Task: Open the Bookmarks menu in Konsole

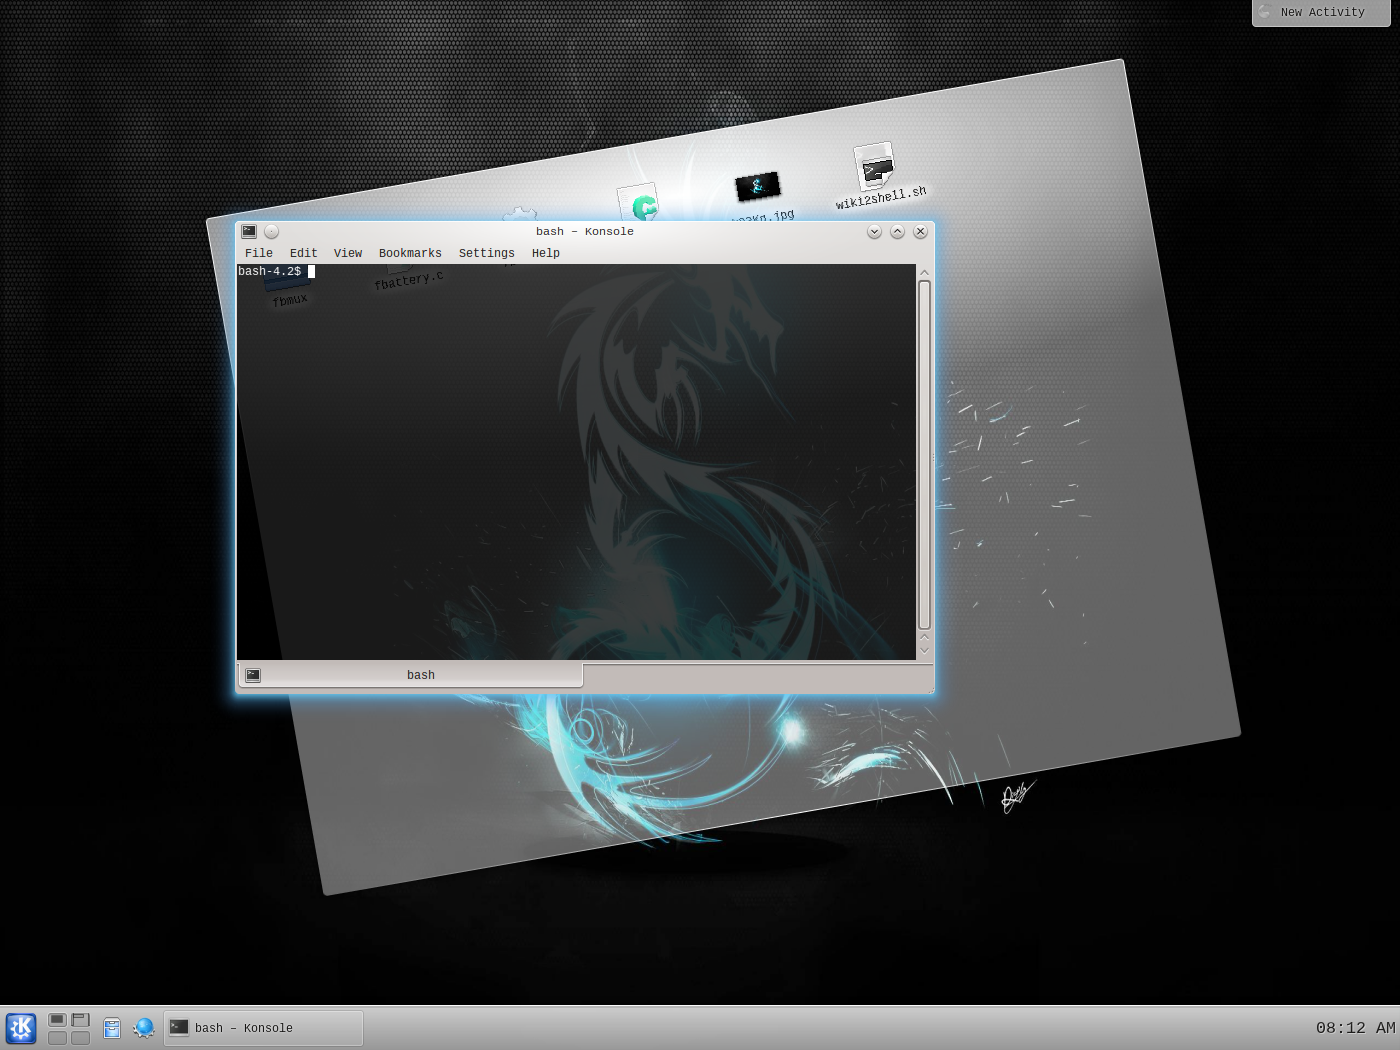Action: pyautogui.click(x=410, y=253)
